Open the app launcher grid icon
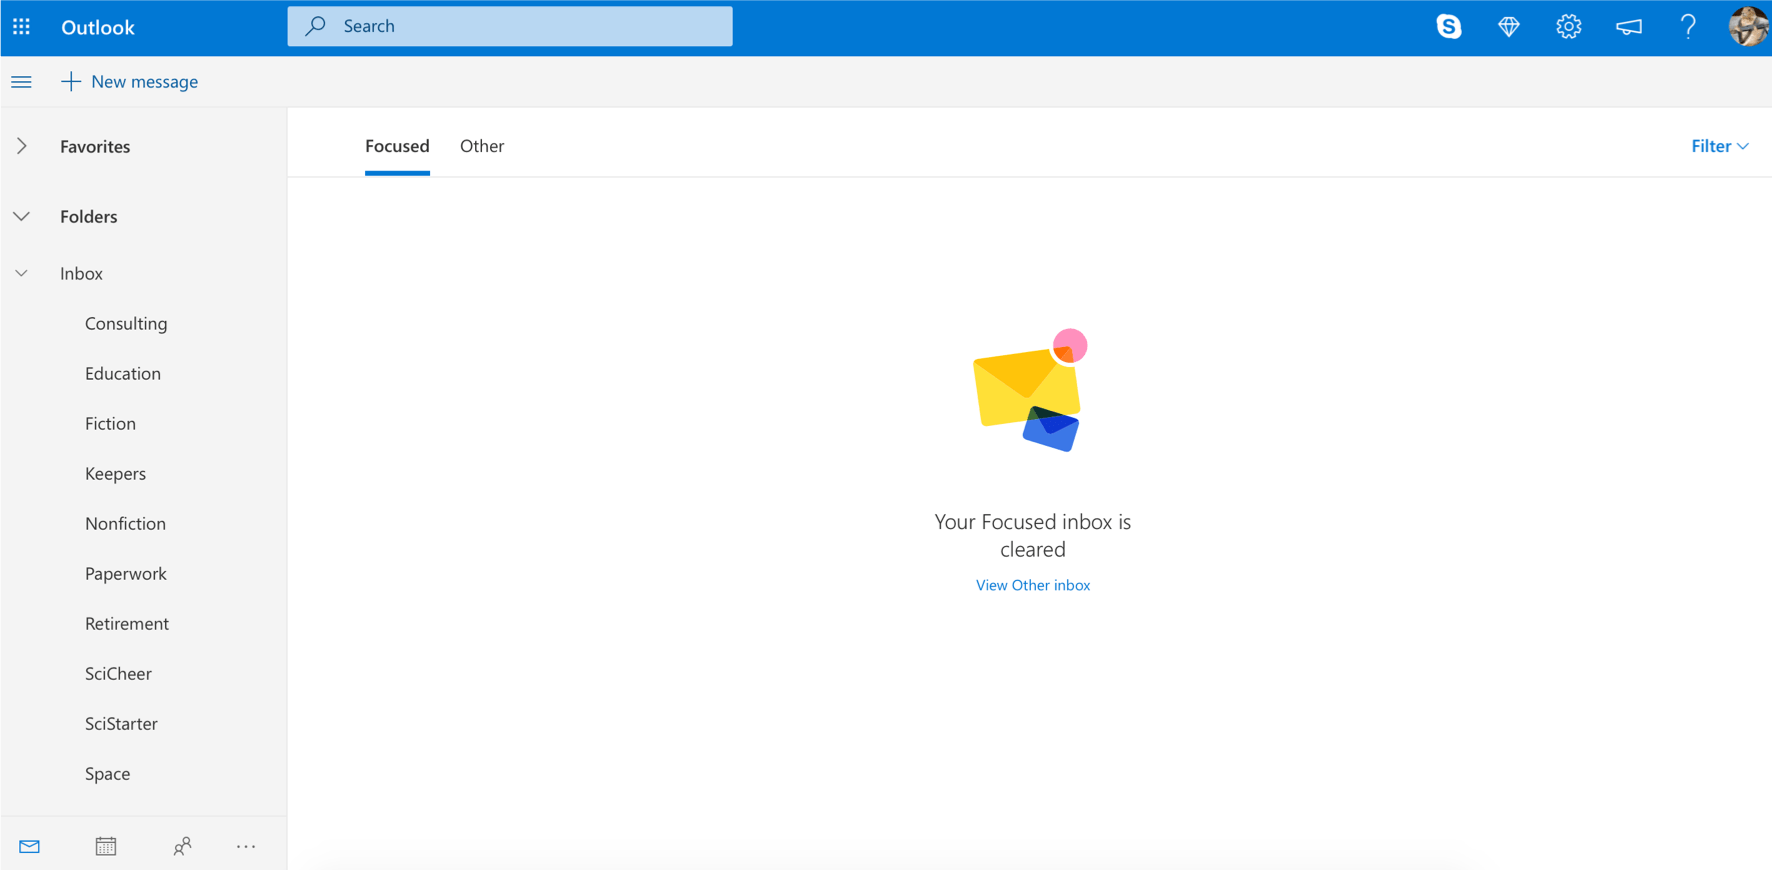 point(21,27)
